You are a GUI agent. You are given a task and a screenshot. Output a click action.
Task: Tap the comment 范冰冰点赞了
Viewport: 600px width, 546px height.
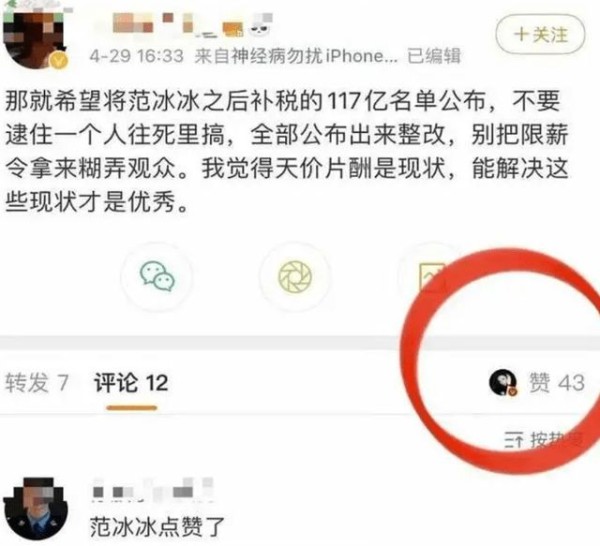coord(157,527)
